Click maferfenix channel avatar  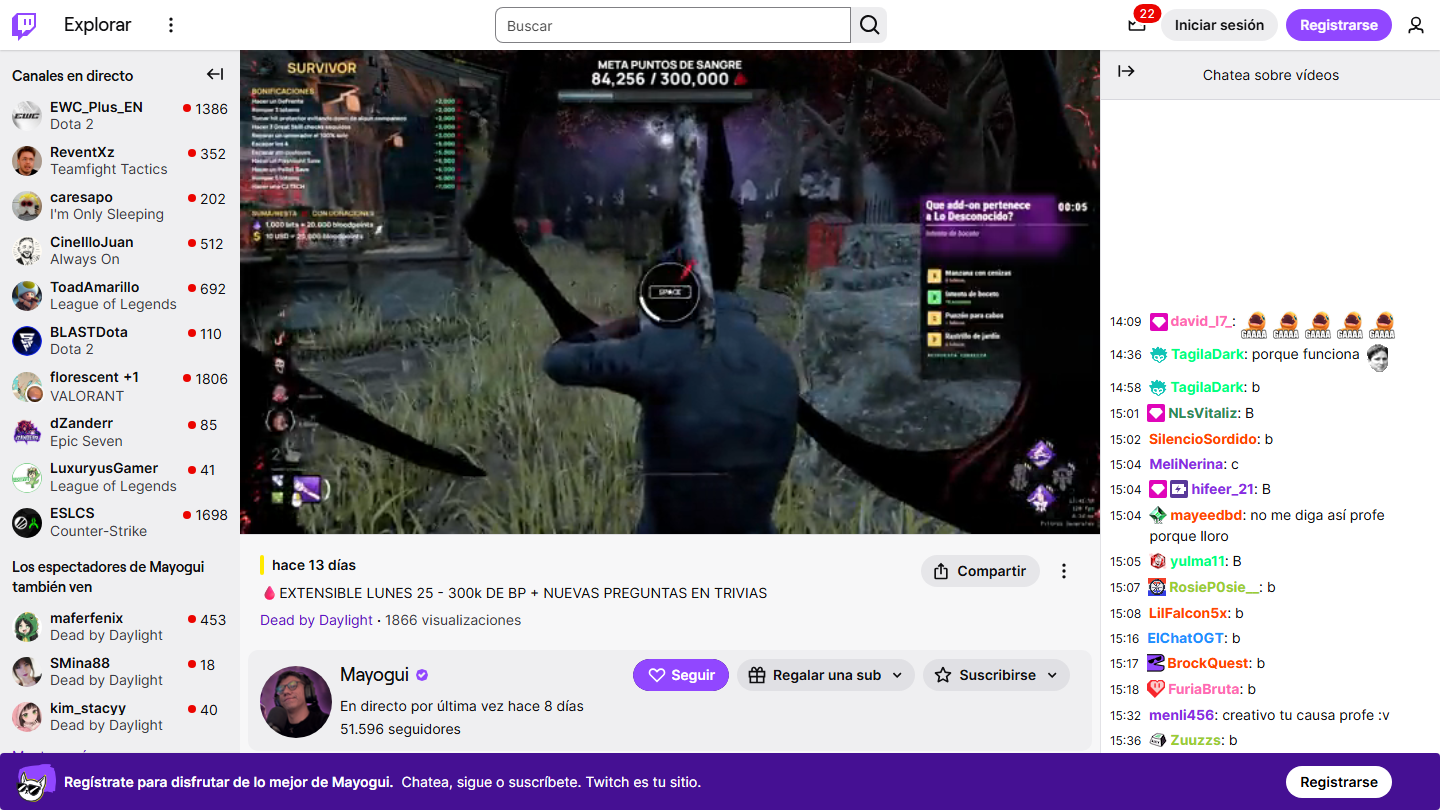(27, 627)
